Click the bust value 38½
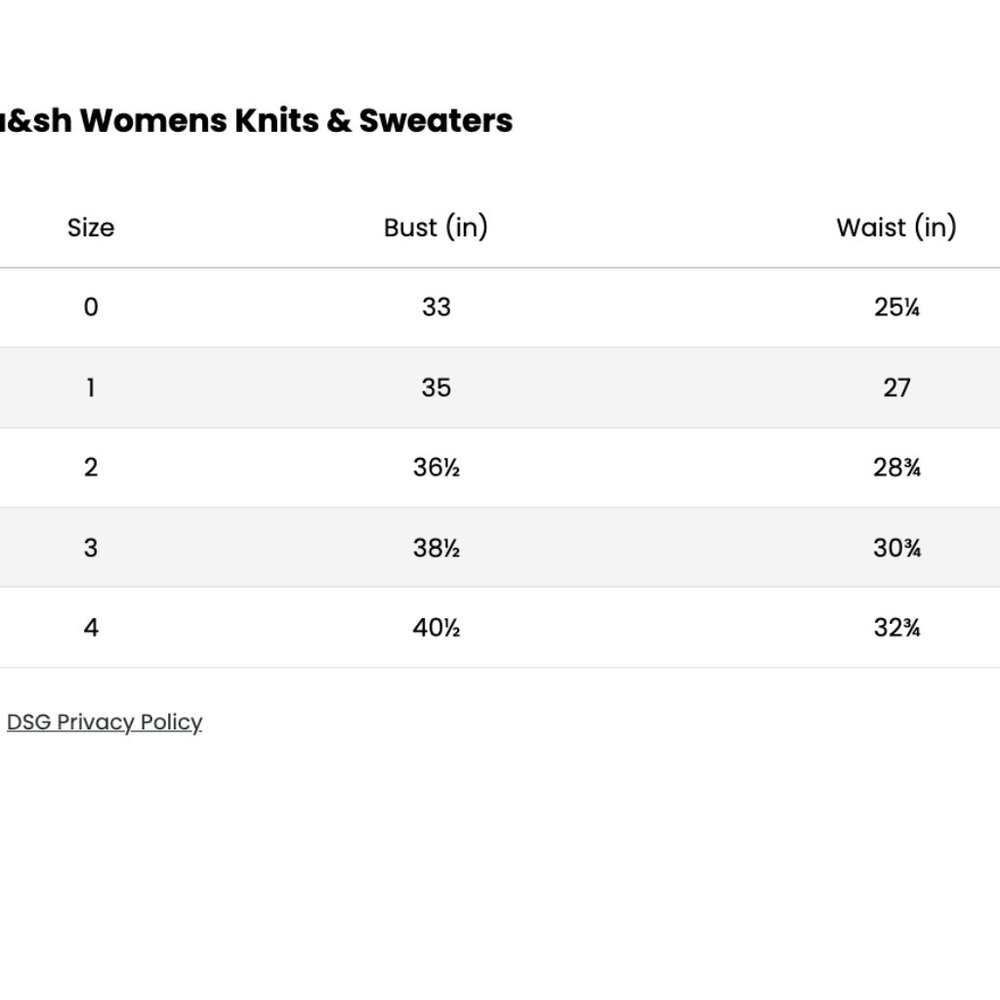This screenshot has height=1000, width=1000. (x=436, y=548)
